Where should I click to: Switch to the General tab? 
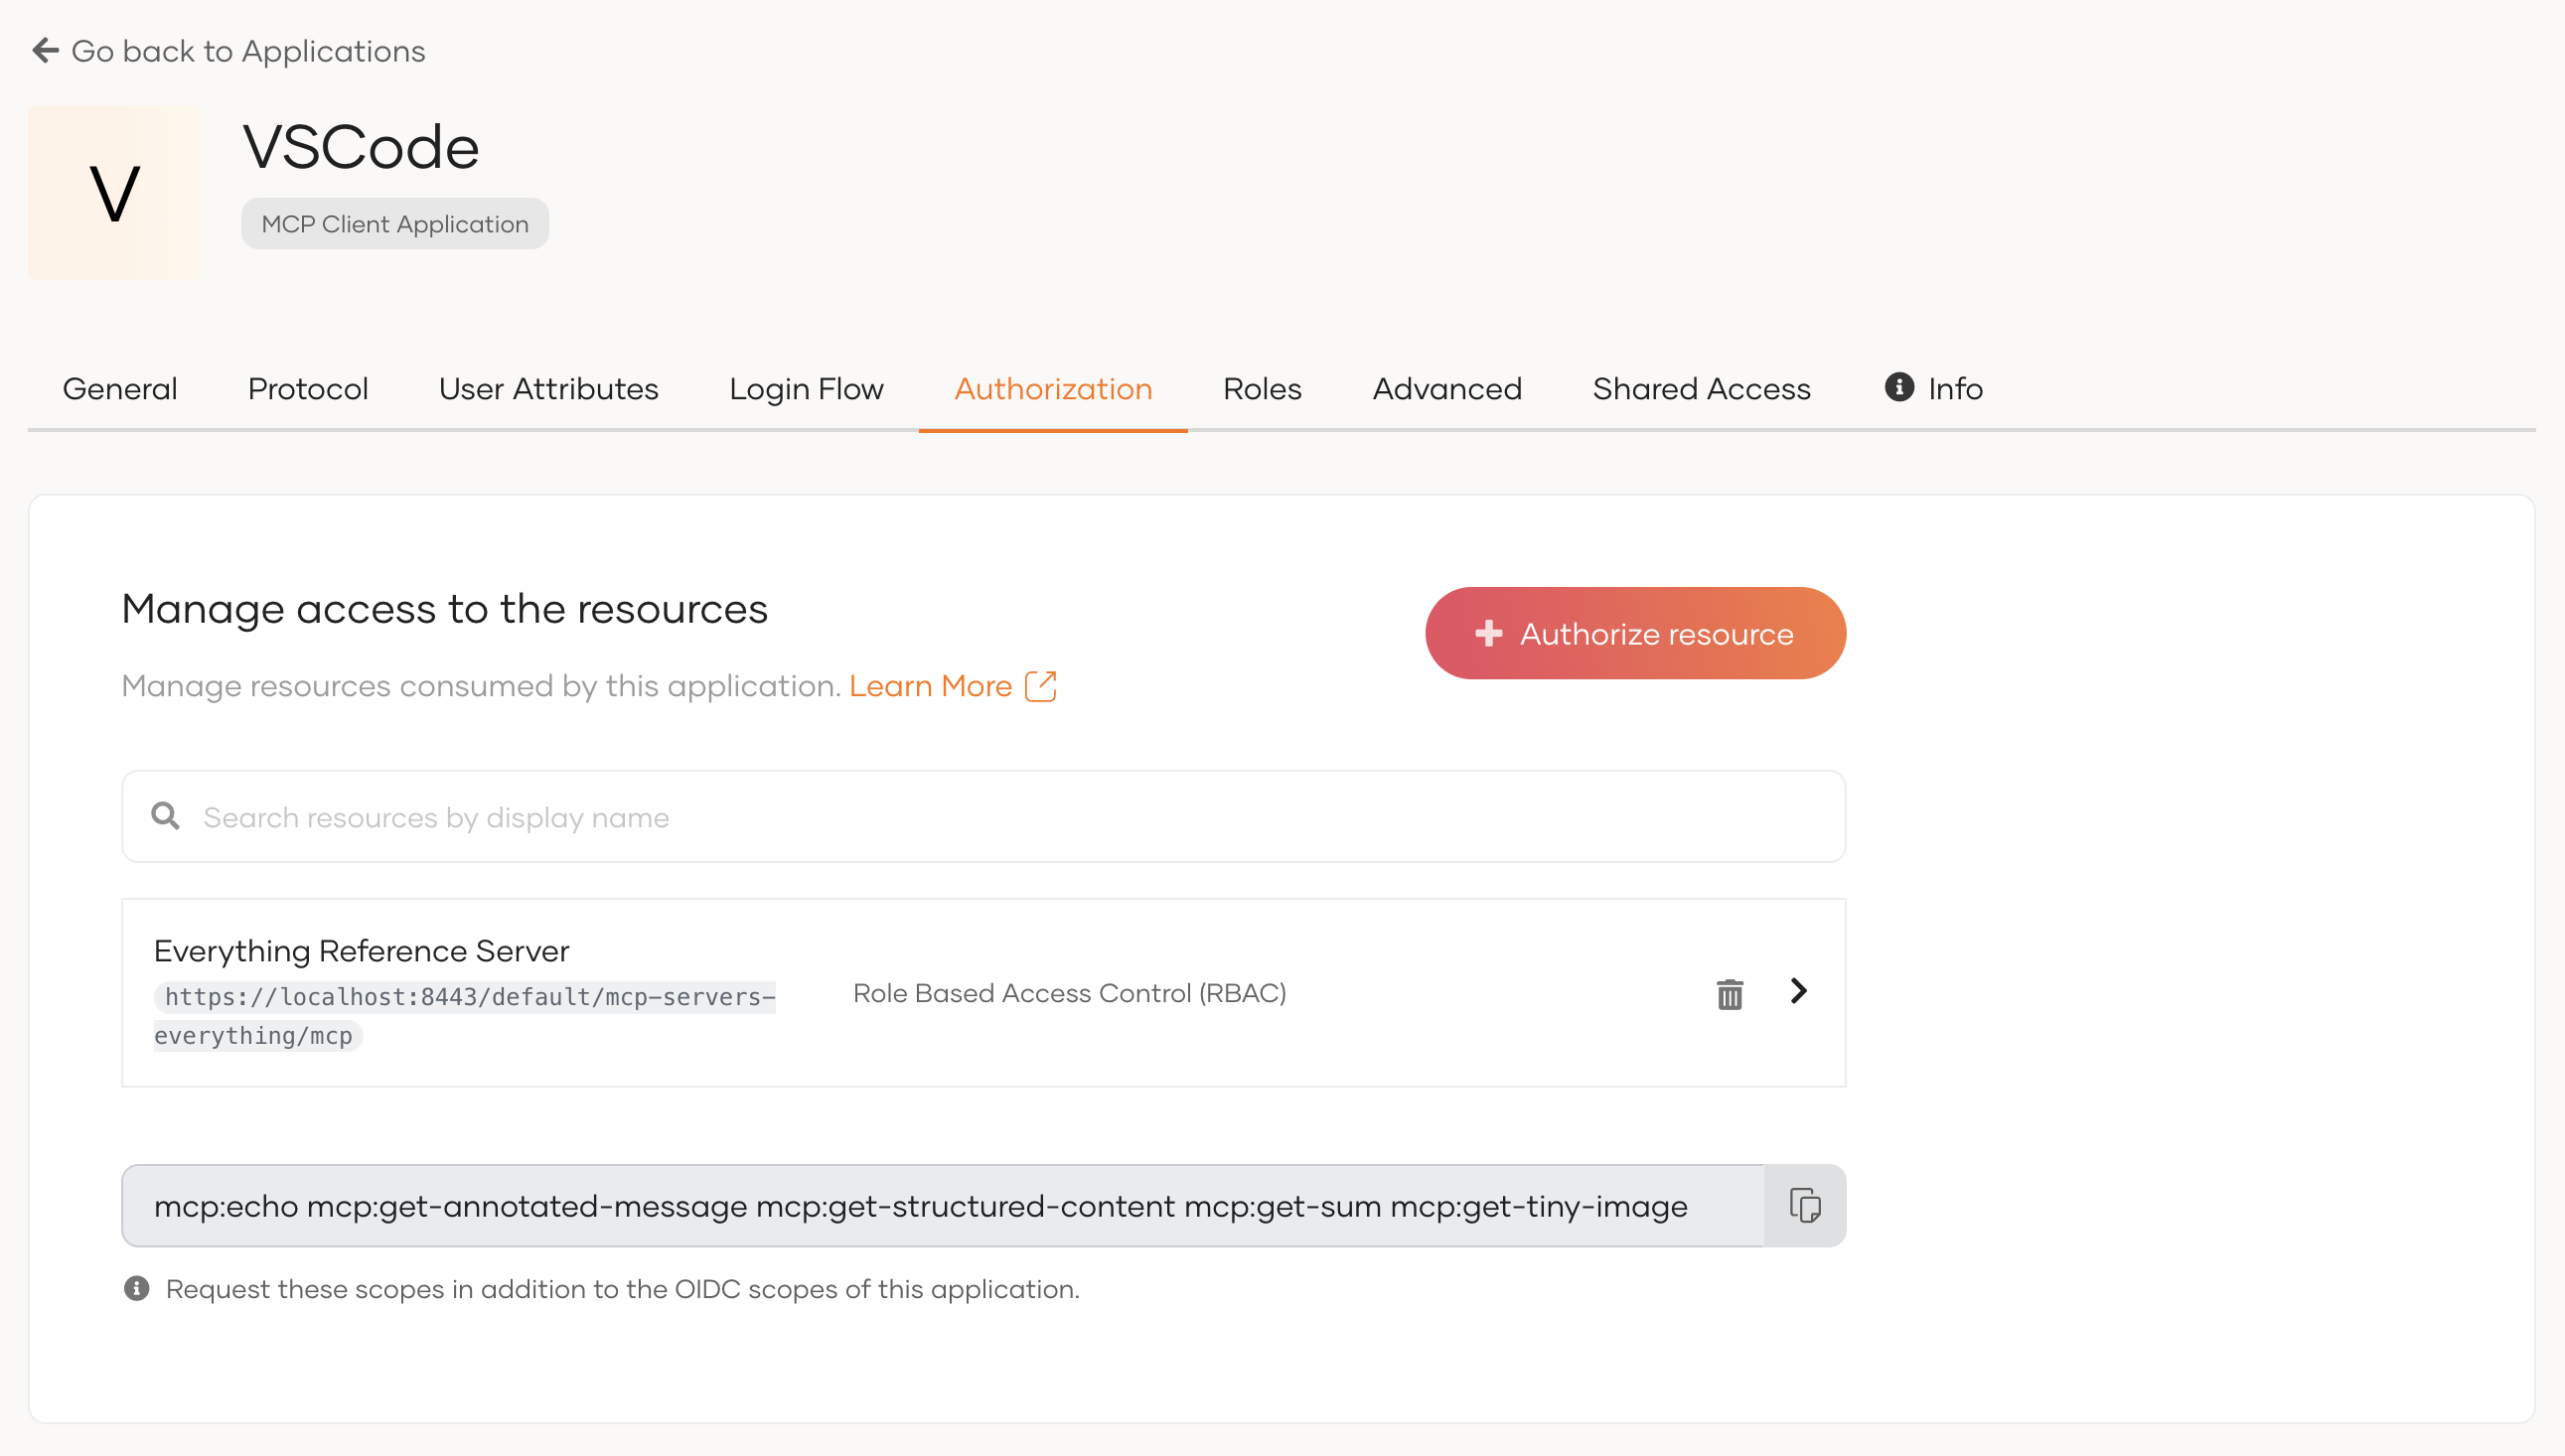(120, 388)
